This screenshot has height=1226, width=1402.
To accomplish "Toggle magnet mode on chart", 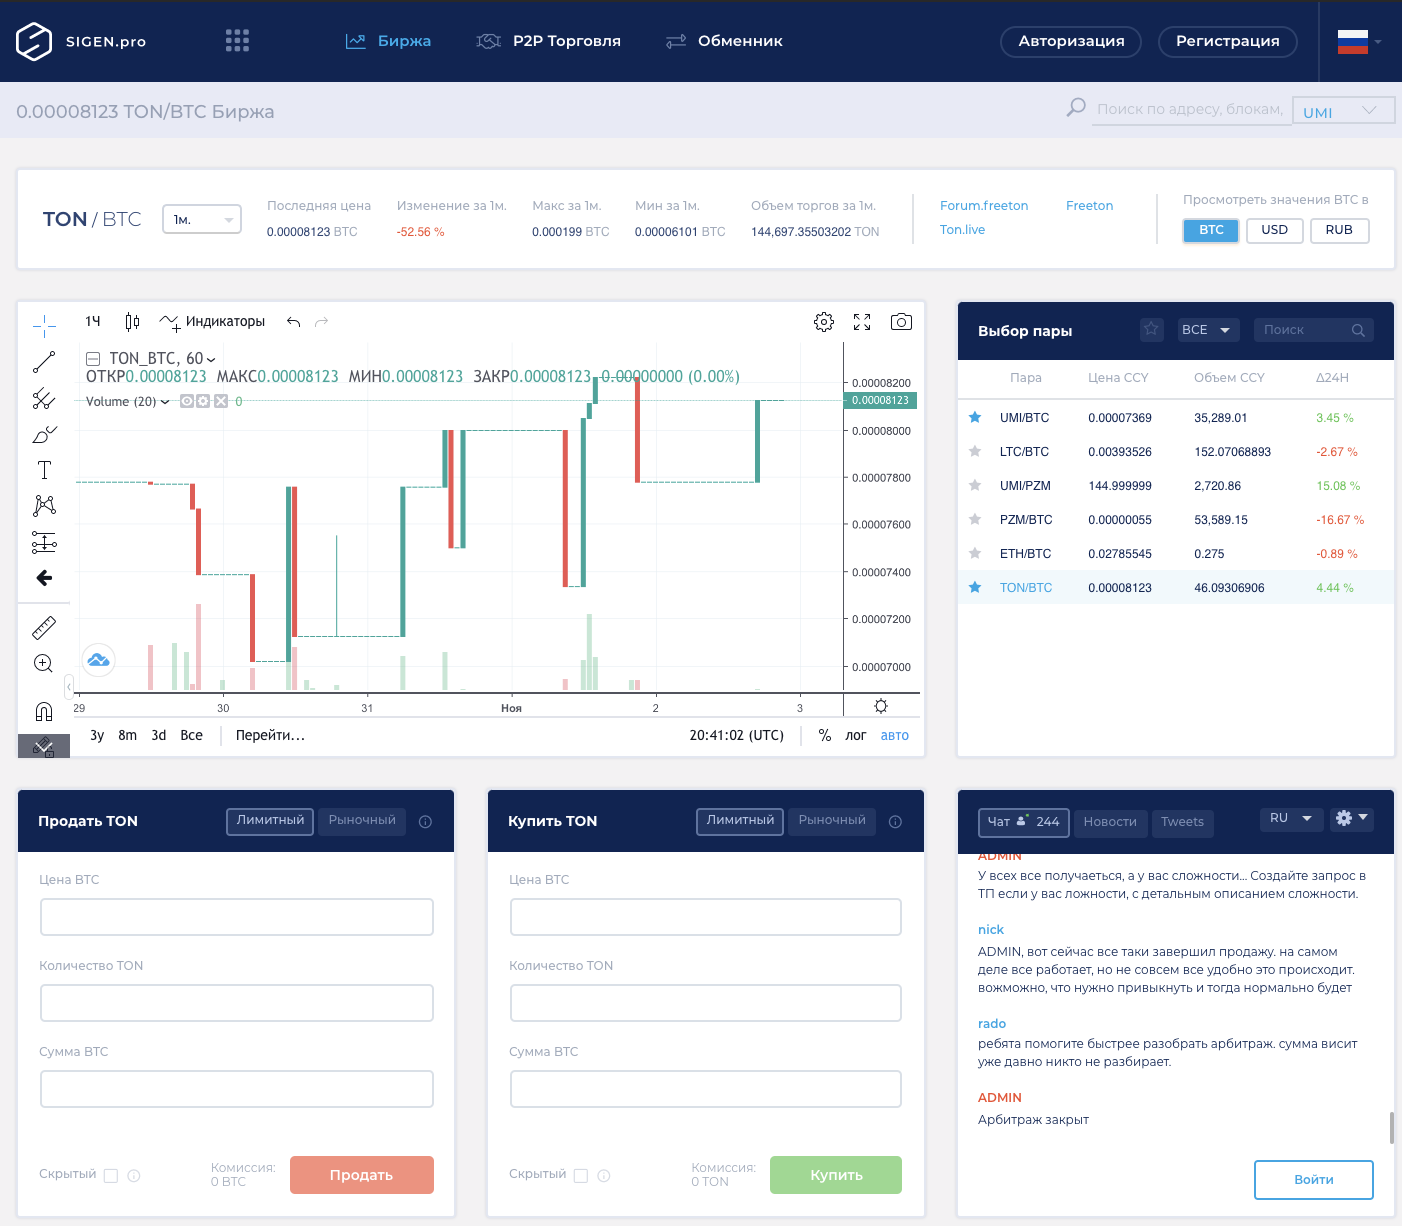I will coord(44,711).
